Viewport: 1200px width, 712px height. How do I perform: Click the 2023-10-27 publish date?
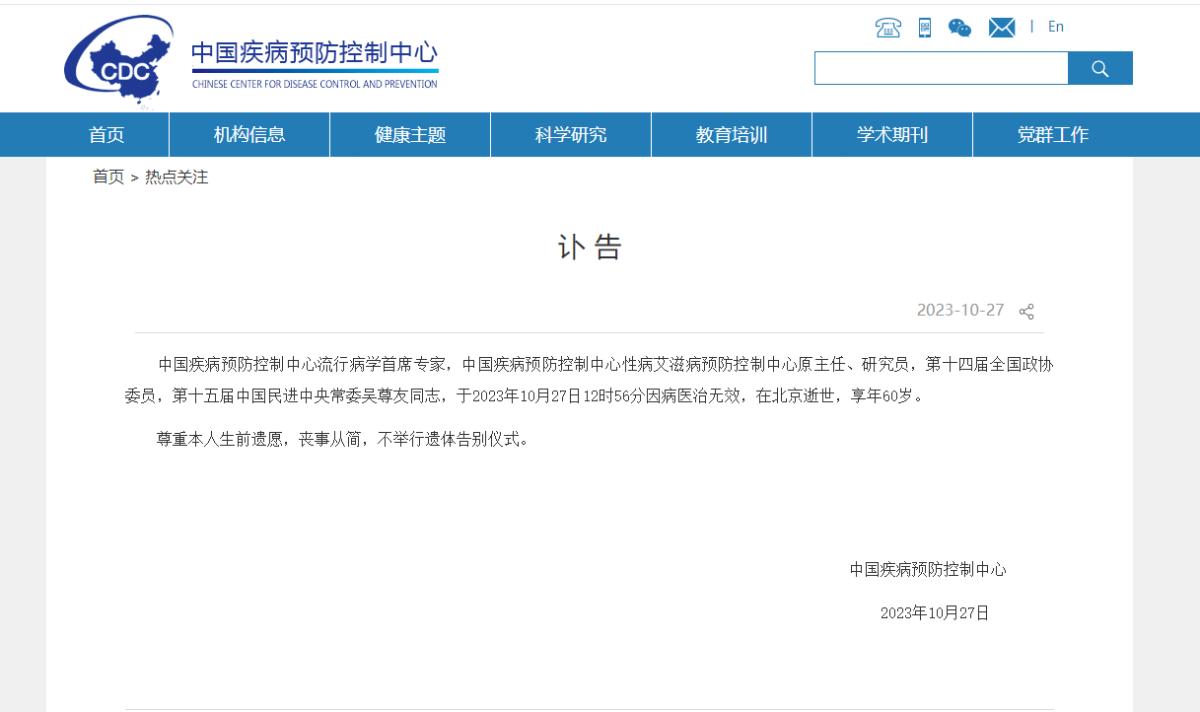pos(960,310)
